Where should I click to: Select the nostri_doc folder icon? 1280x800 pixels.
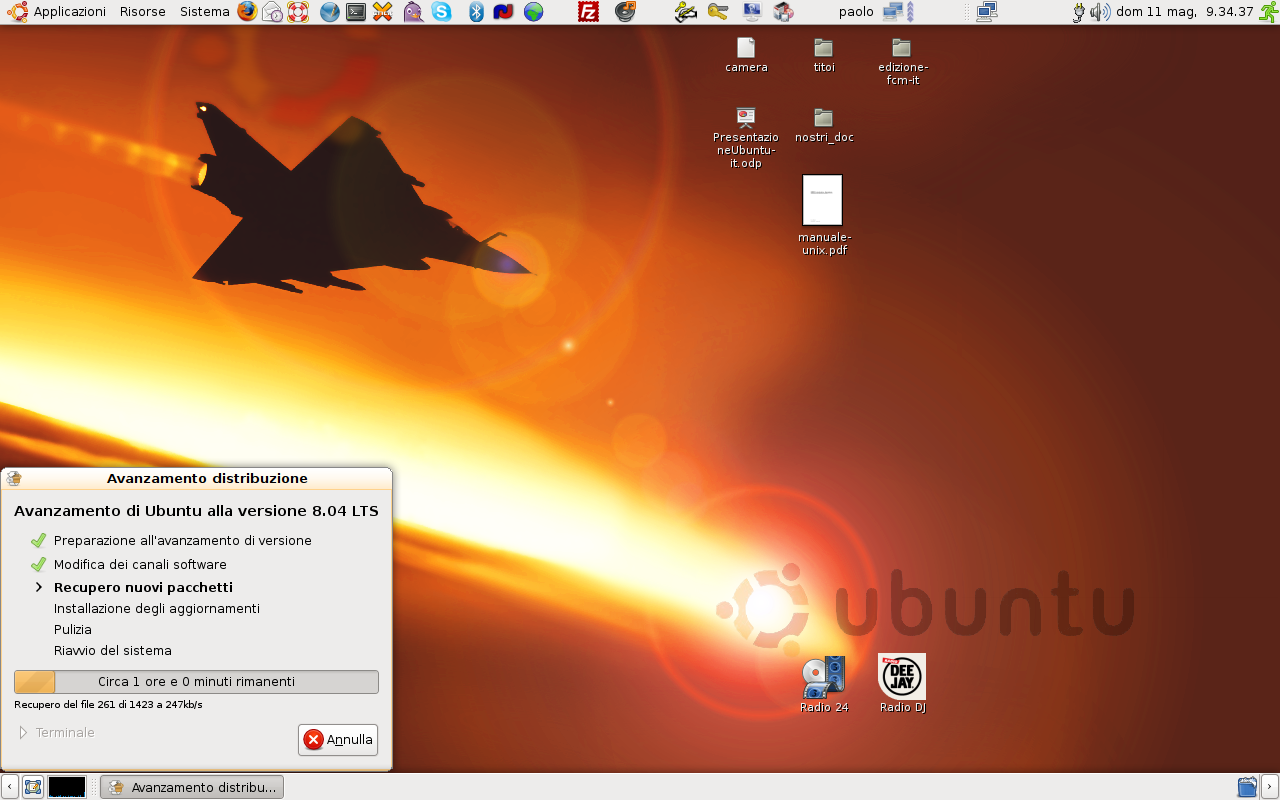(823, 125)
